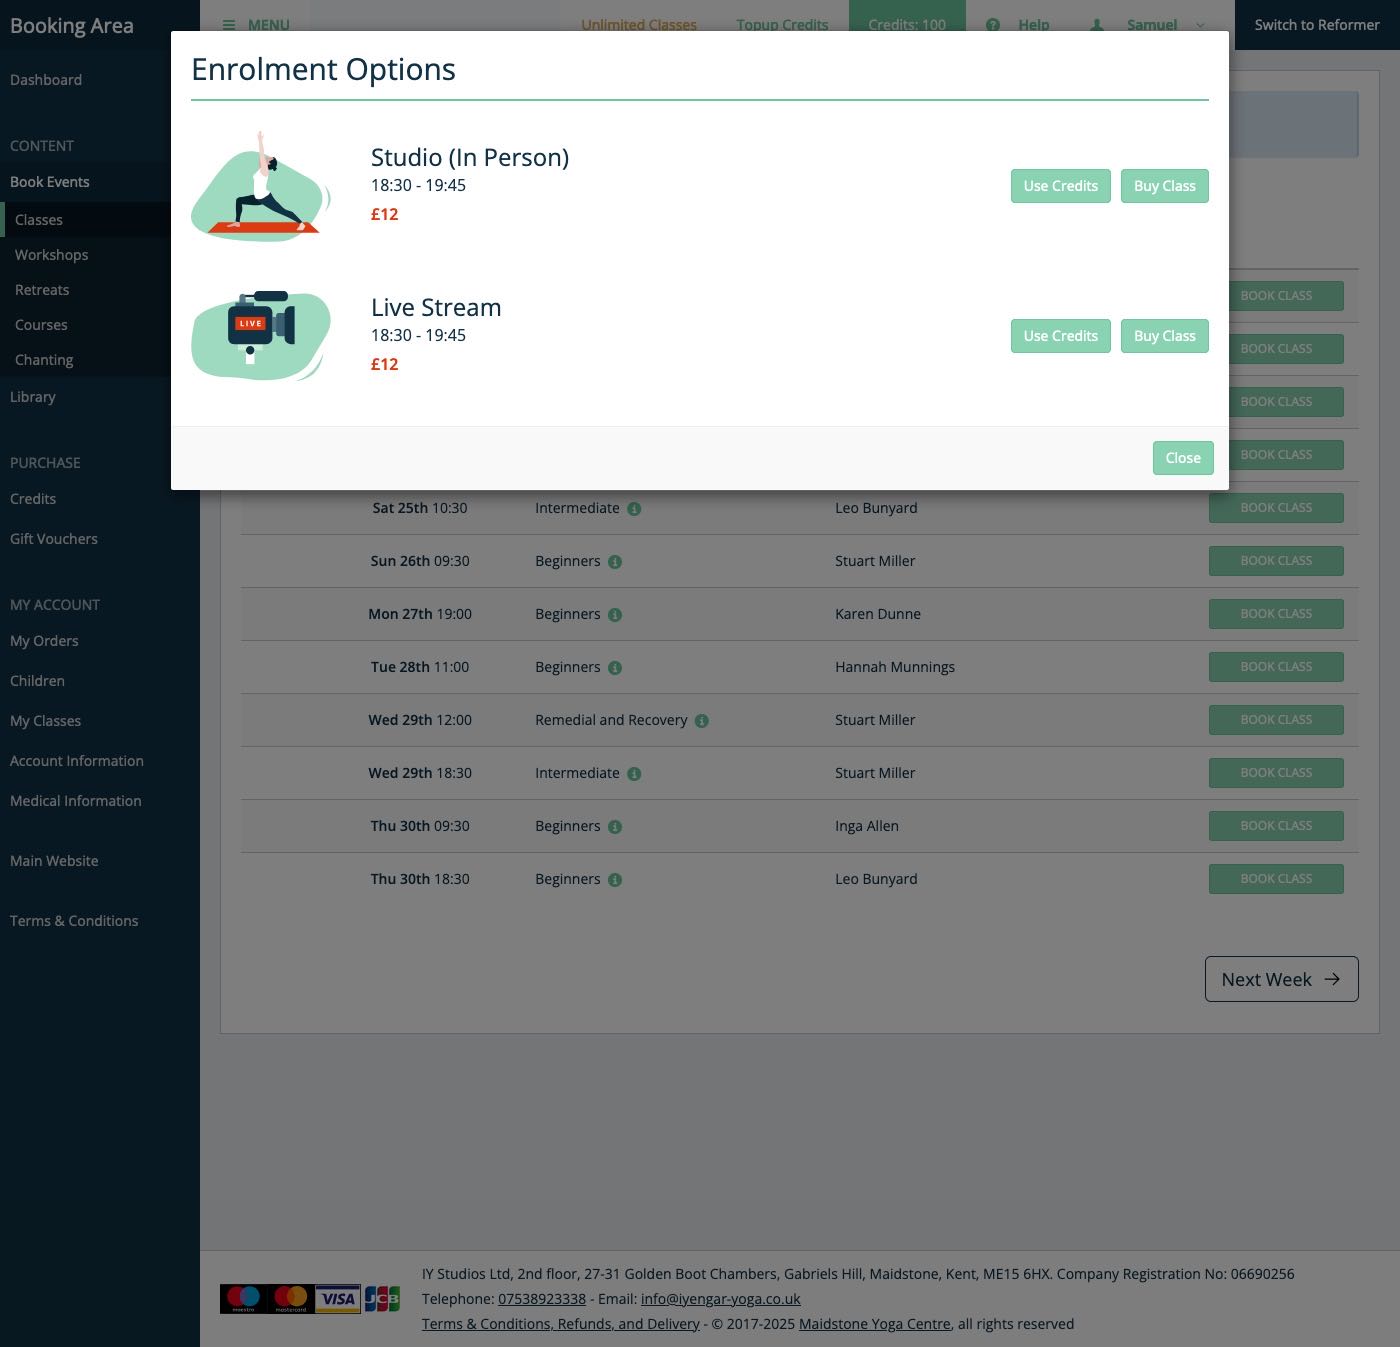Book Class for Tue 28th 11:00
This screenshot has width=1400, height=1347.
tap(1276, 667)
